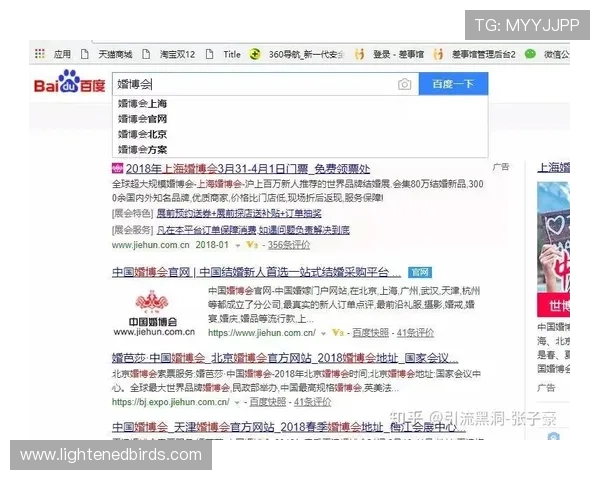
Task: Click the blue 官网 badge
Action: [420, 273]
